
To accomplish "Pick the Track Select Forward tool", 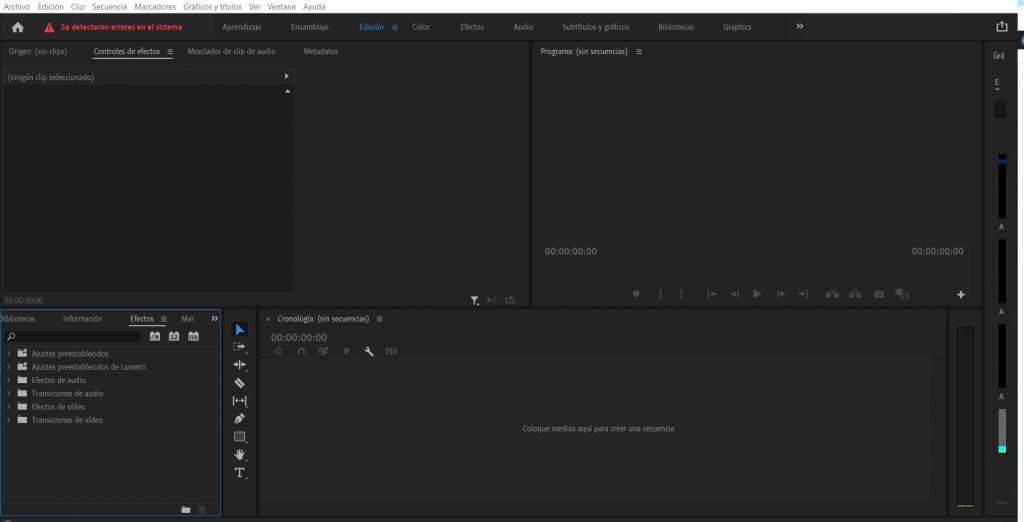I will point(239,347).
